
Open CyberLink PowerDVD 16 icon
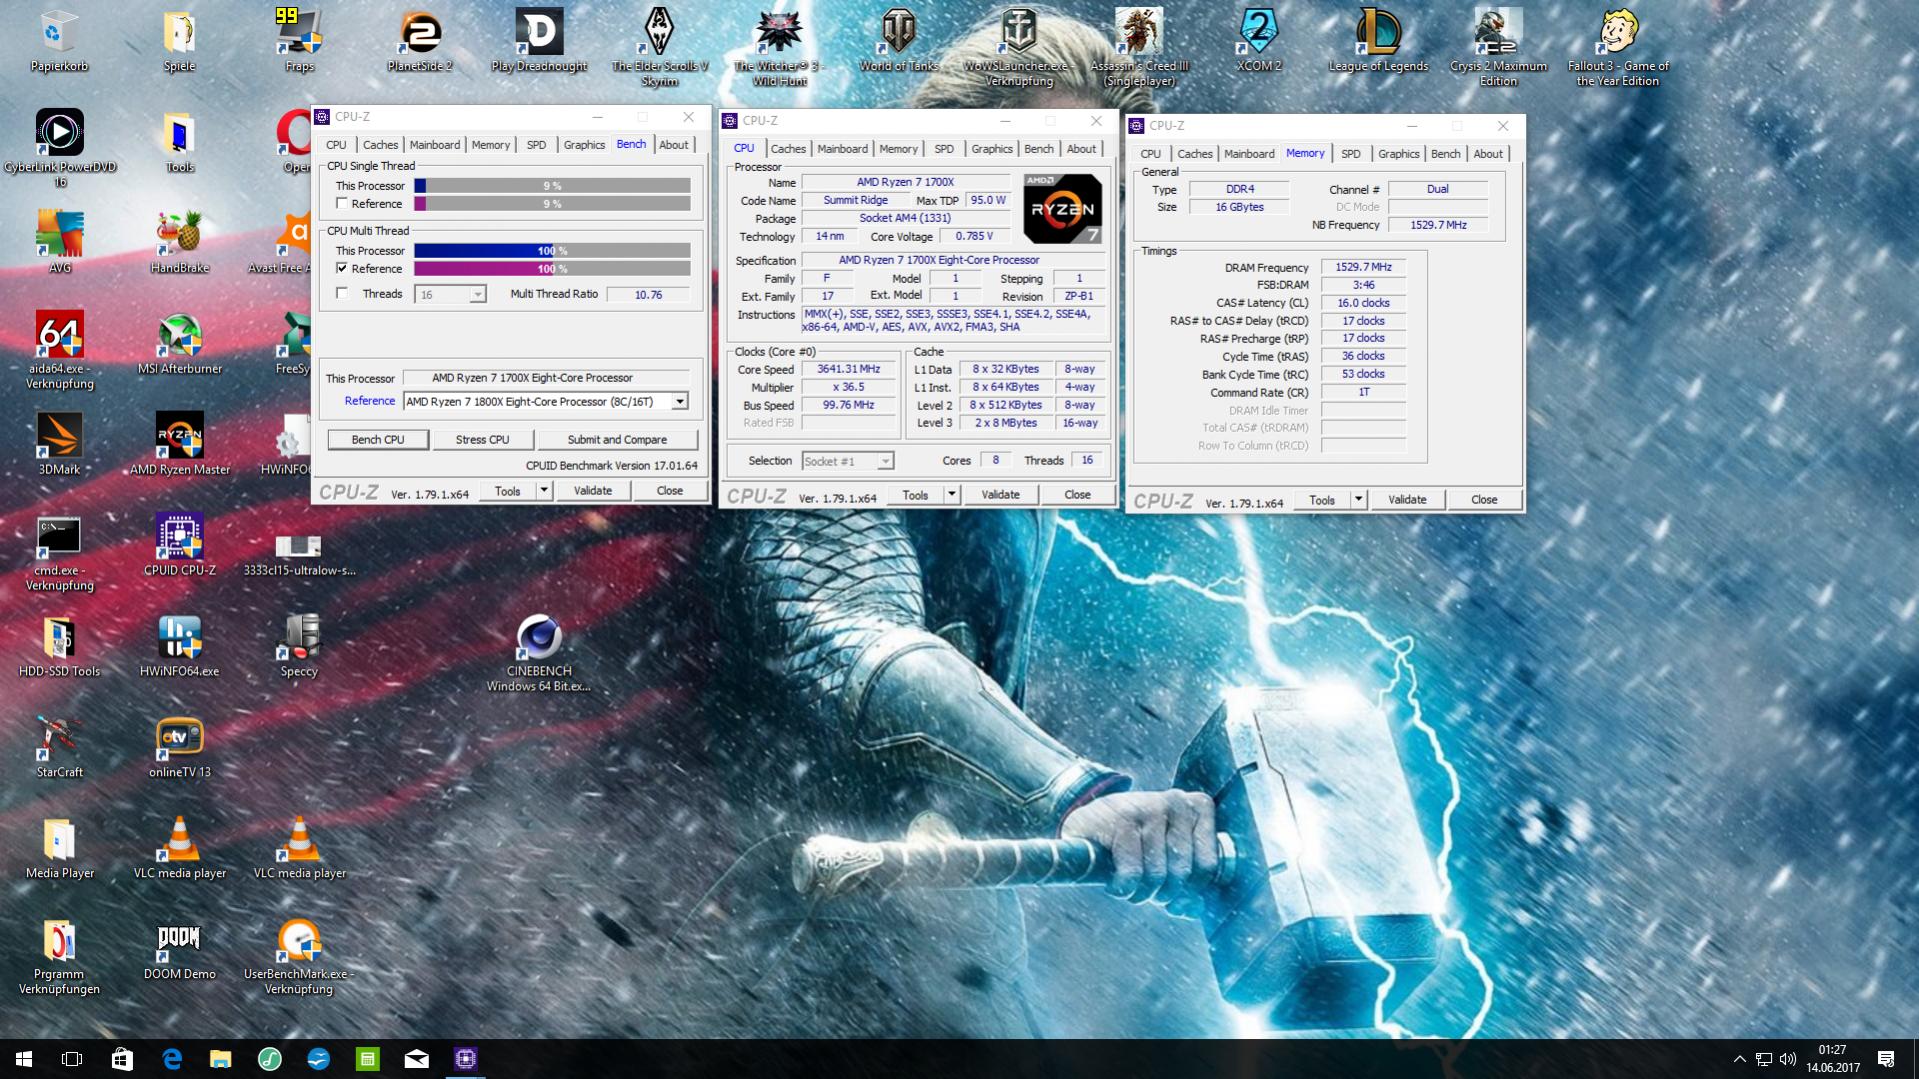[x=59, y=148]
